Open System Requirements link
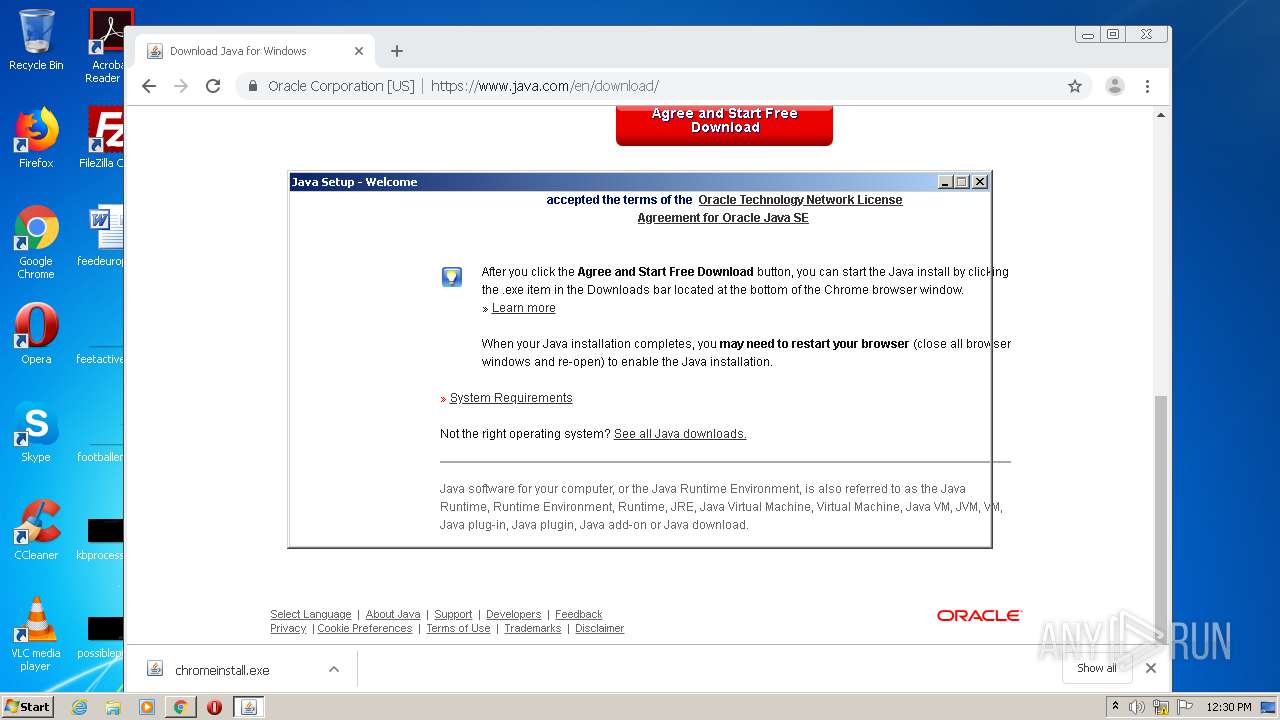This screenshot has width=1280, height=720. [511, 398]
